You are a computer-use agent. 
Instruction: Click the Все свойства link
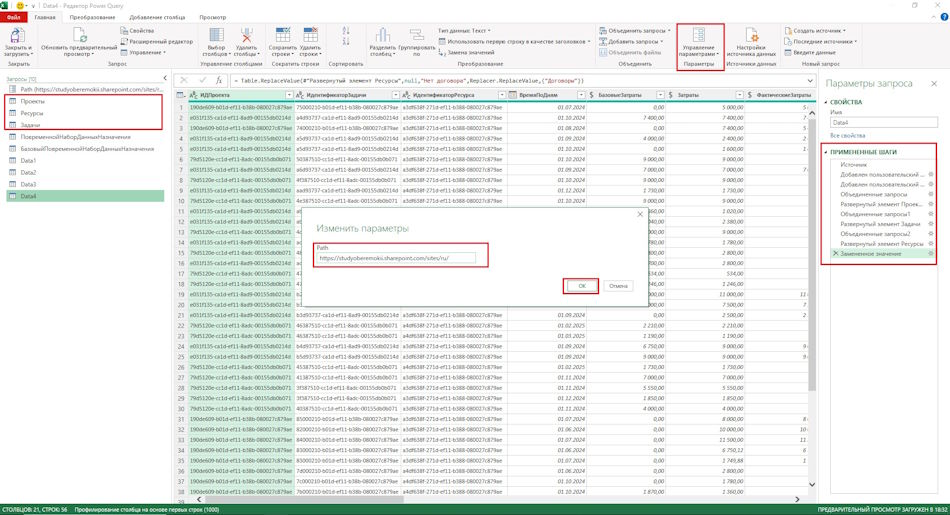(848, 136)
